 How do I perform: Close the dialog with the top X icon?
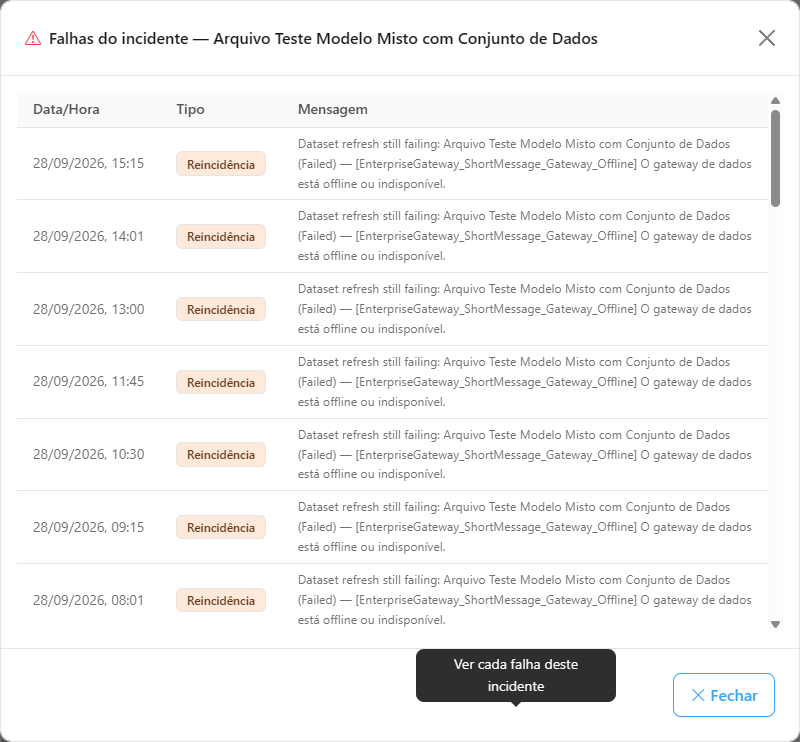[766, 38]
